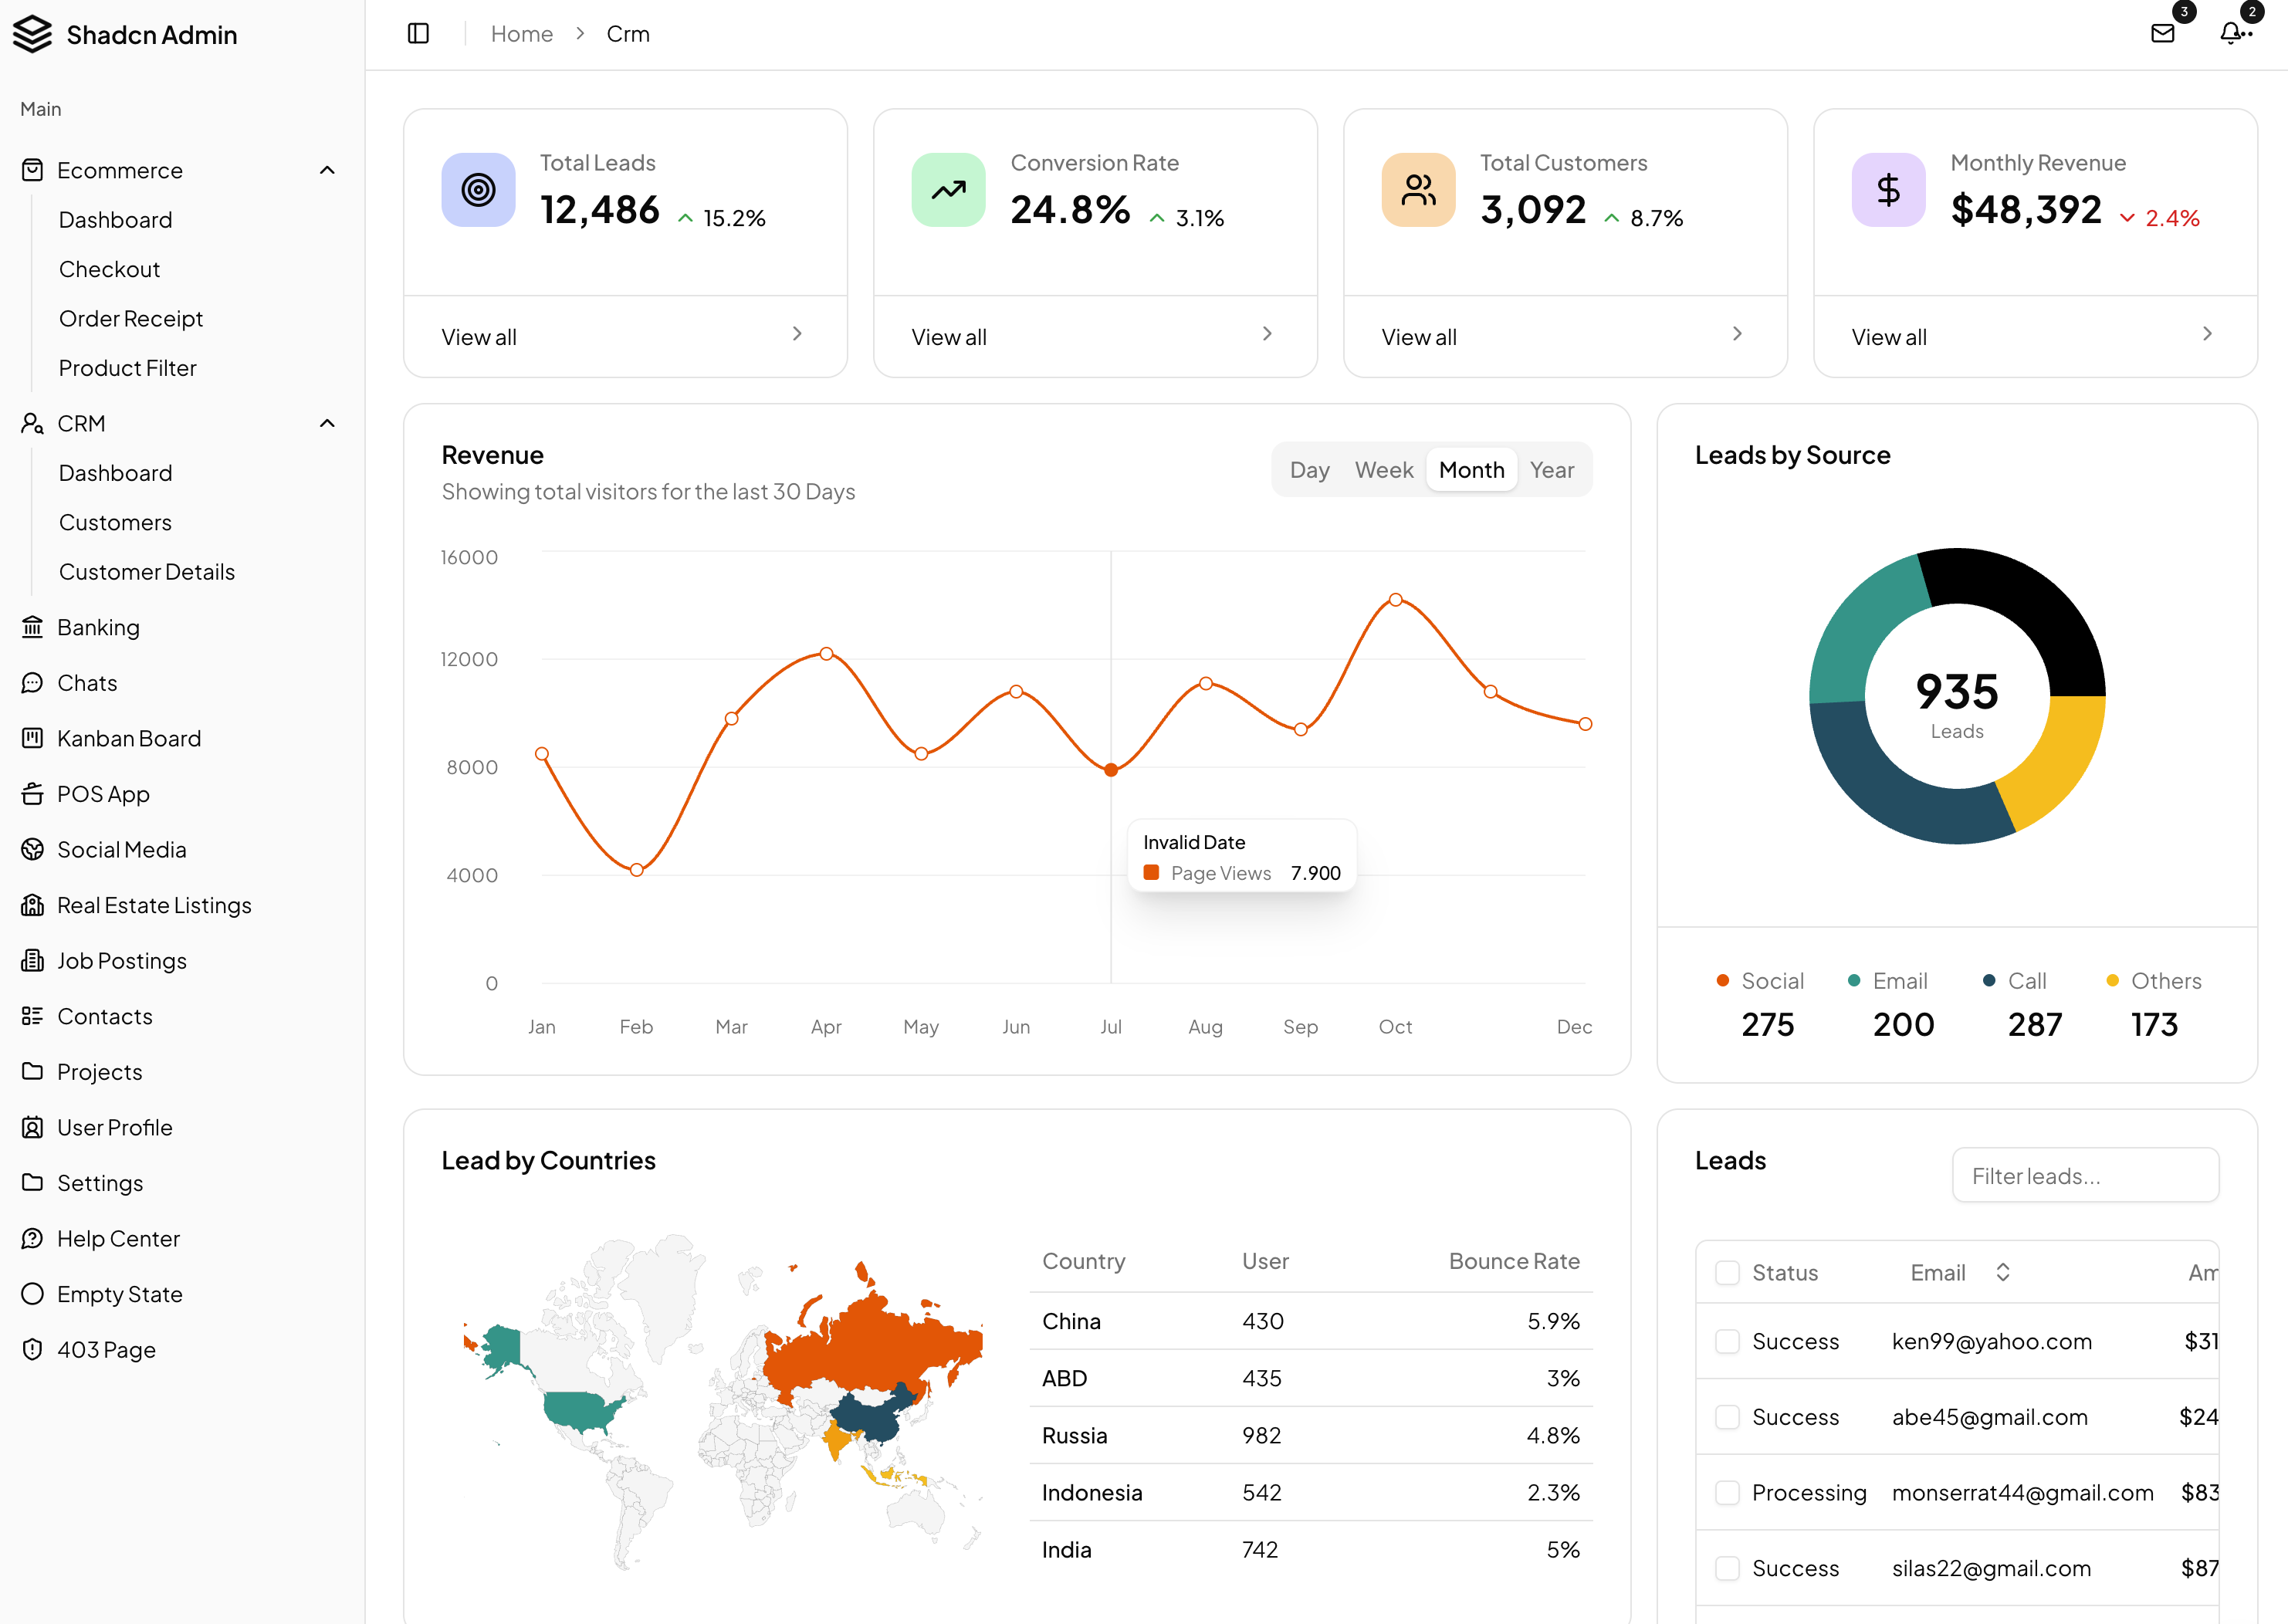Click the Shadcn Admin logo

[x=32, y=34]
